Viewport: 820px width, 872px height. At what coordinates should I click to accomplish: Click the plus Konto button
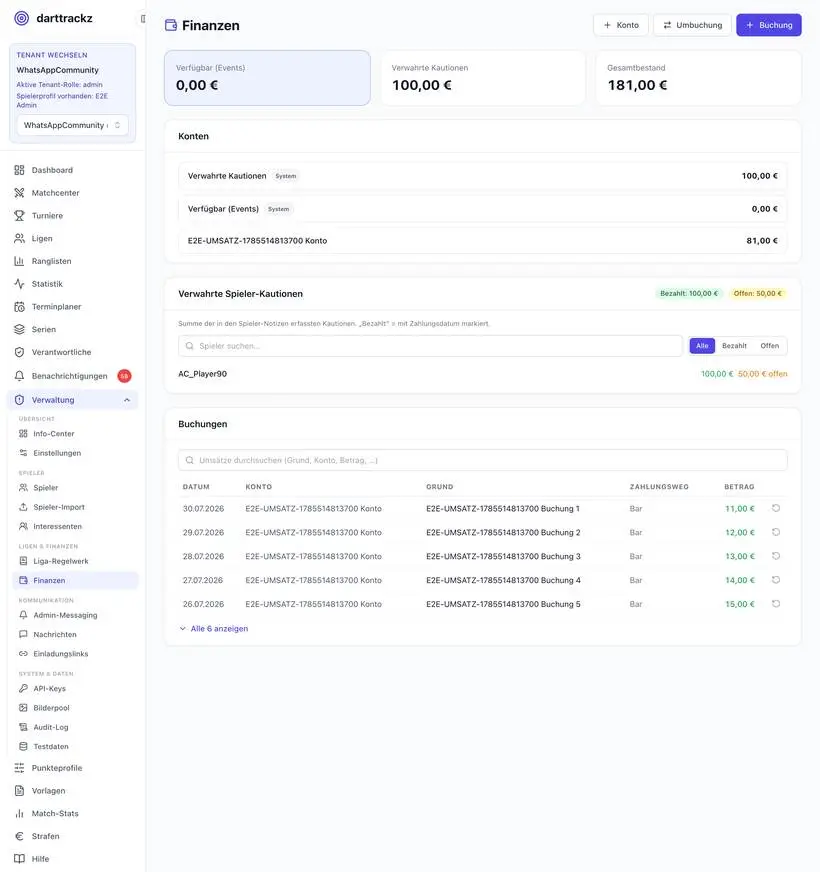coord(621,25)
